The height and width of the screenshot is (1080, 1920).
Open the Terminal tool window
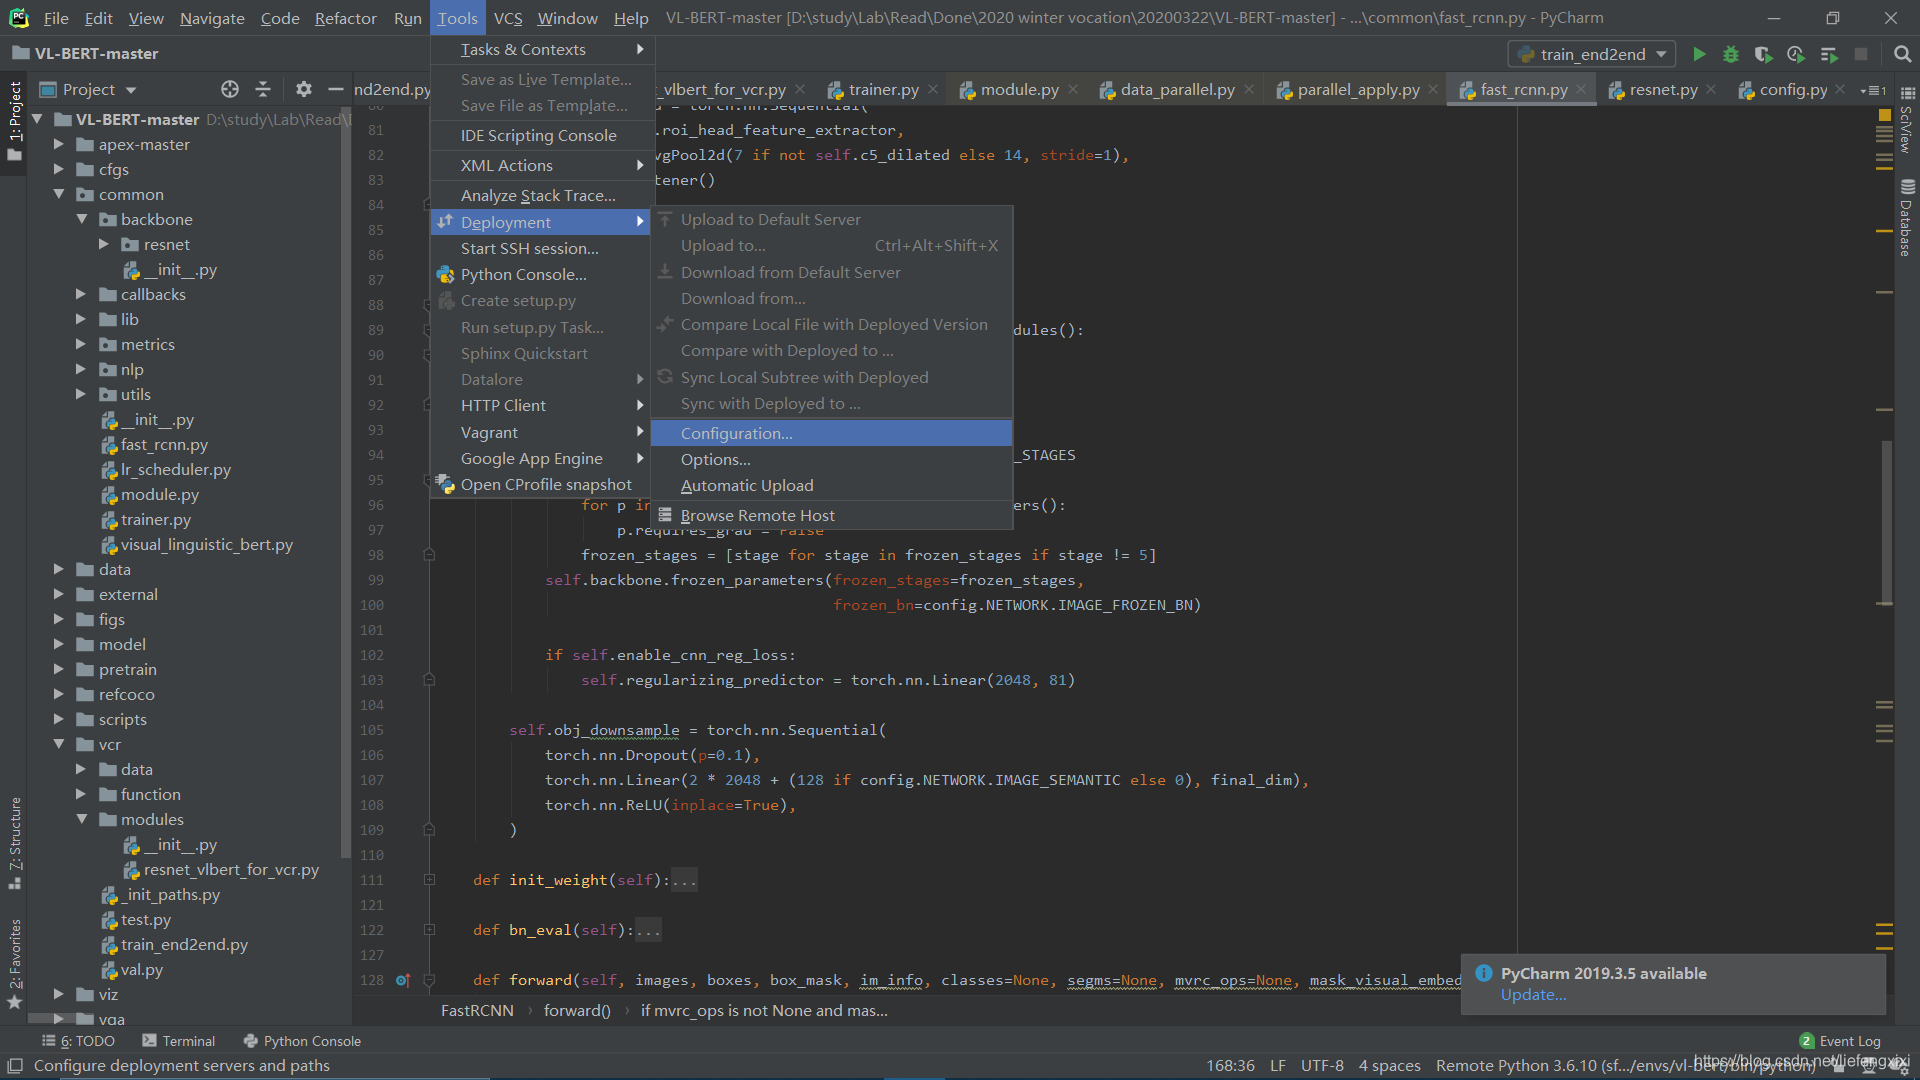179,1041
